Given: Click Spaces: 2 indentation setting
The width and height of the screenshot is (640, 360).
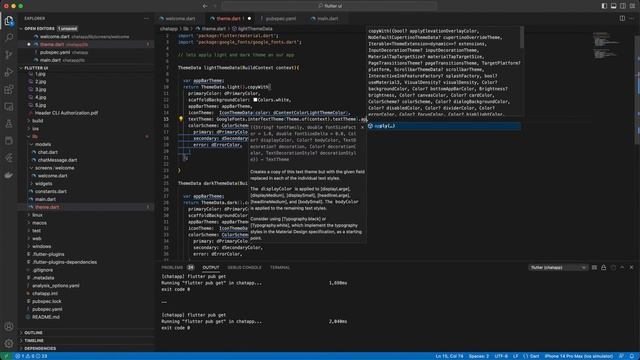Looking at the screenshot, I should (479, 356).
